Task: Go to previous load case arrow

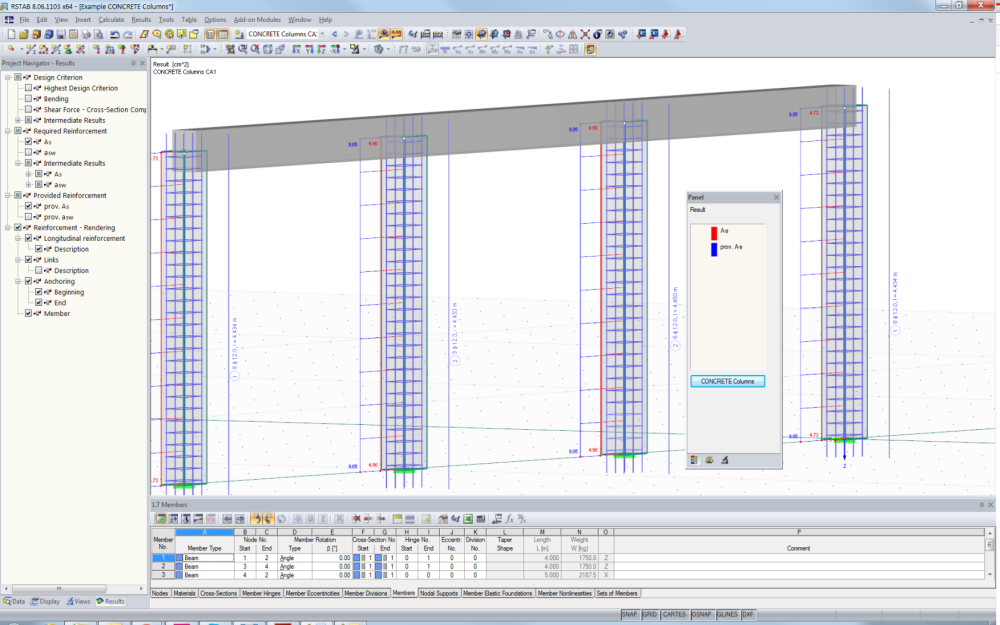Action: click(335, 34)
